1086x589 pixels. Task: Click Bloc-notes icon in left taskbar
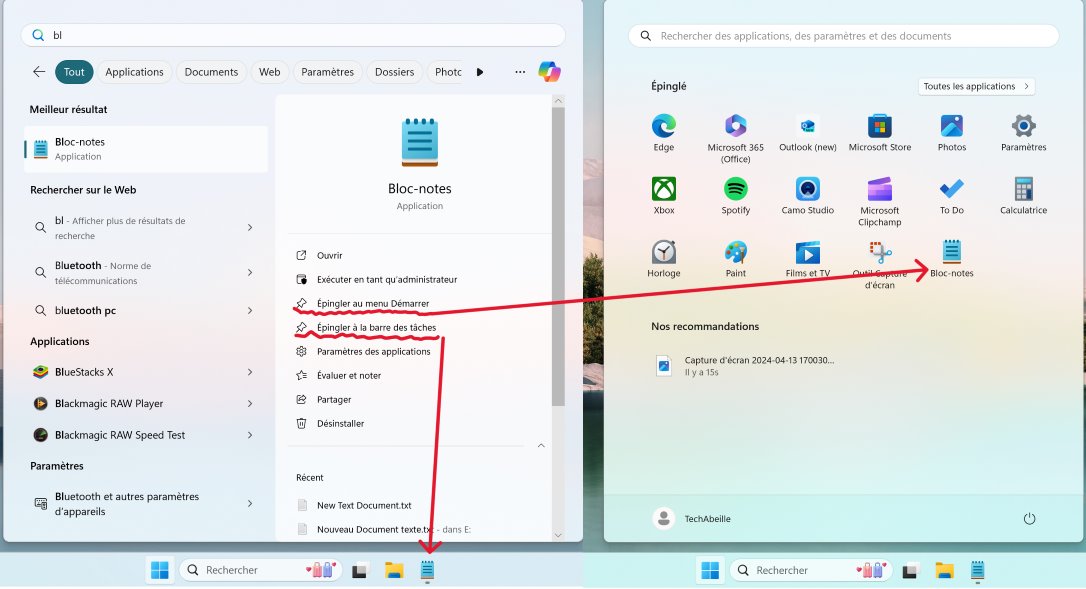(x=427, y=570)
